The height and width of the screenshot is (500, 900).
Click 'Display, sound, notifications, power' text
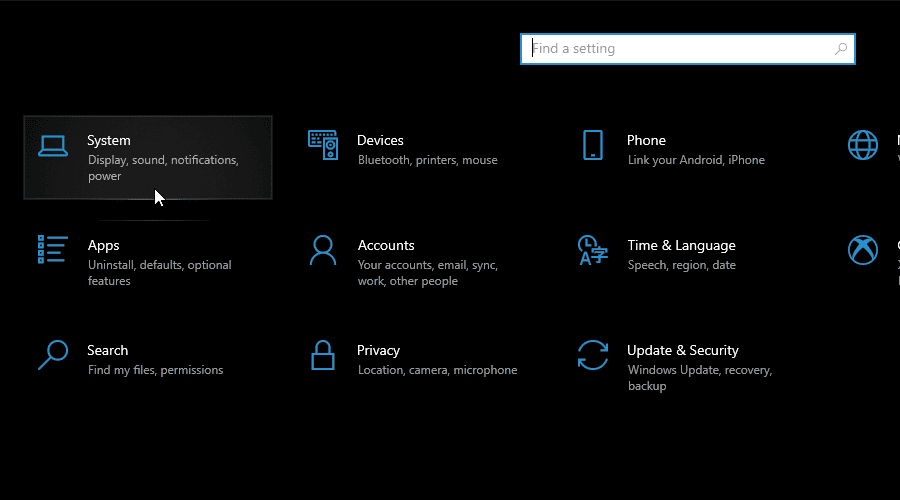(163, 168)
